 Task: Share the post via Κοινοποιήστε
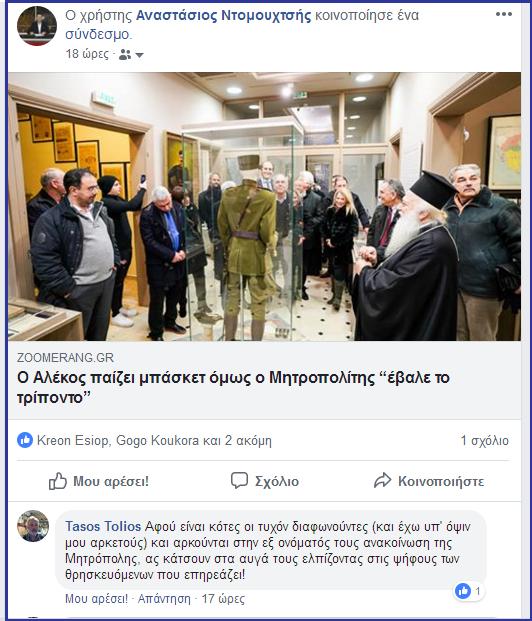tap(429, 481)
